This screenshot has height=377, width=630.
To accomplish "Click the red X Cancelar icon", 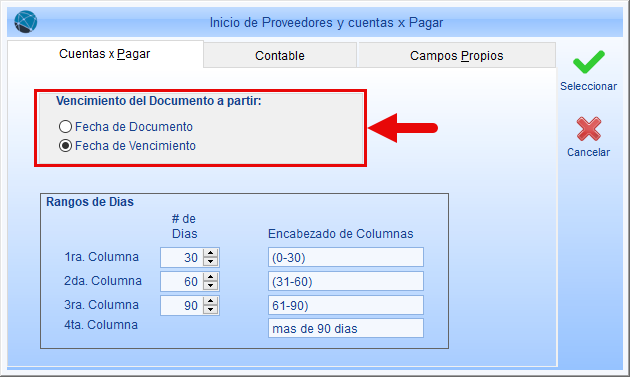I will (x=589, y=129).
